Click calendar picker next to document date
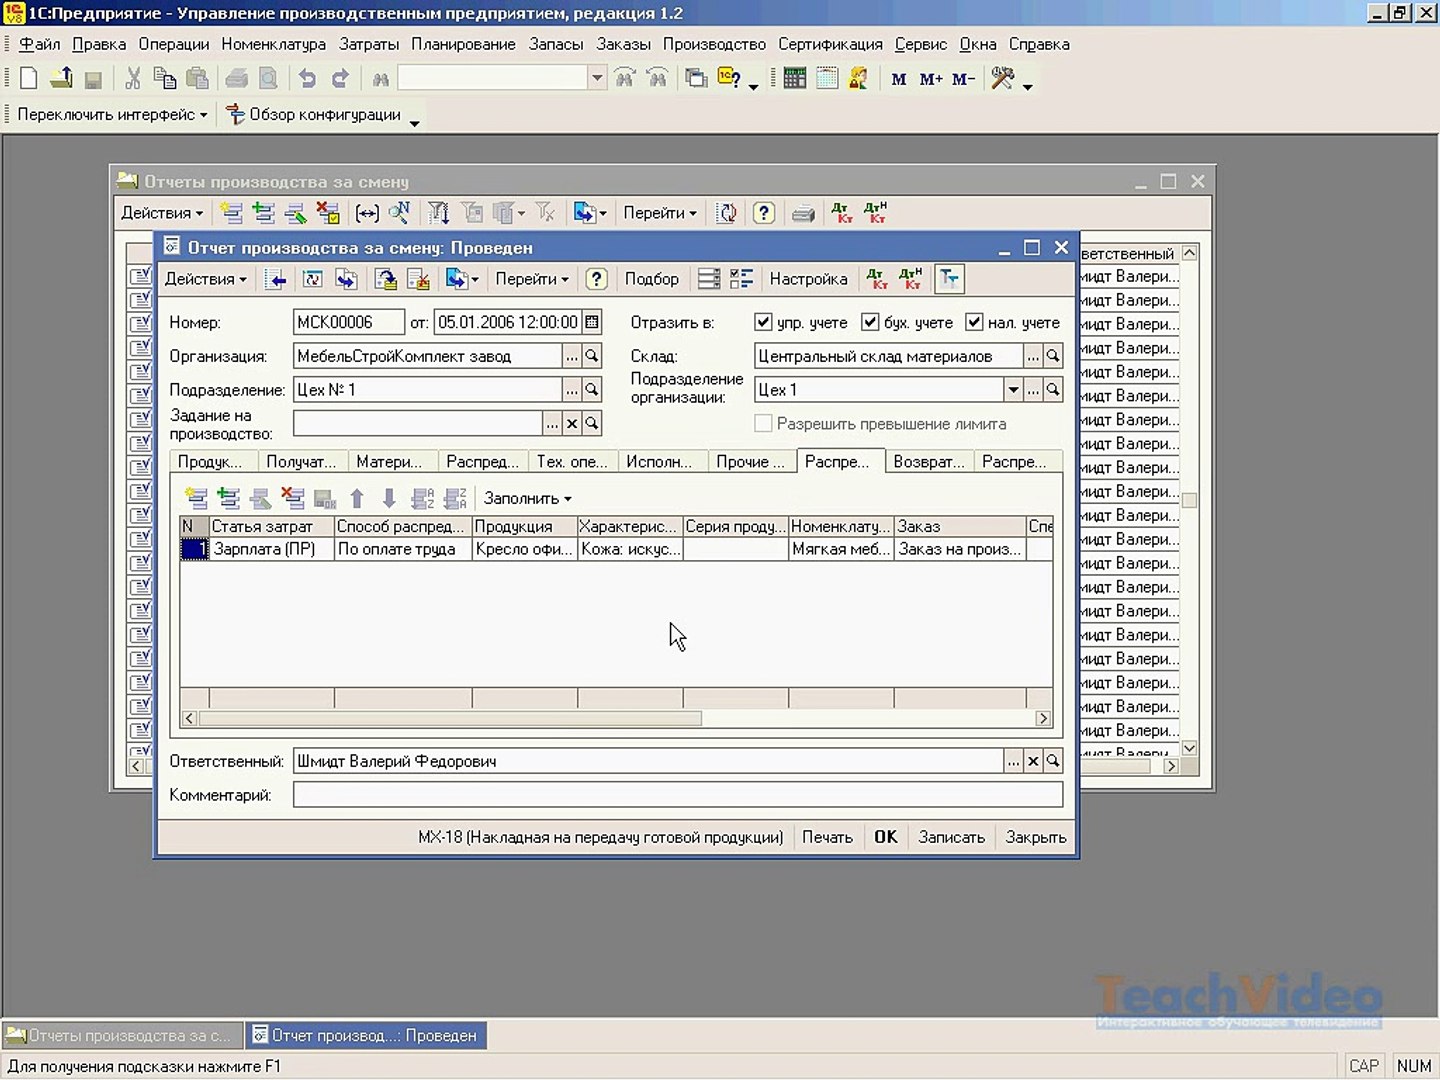This screenshot has height=1080, width=1440. 592,322
